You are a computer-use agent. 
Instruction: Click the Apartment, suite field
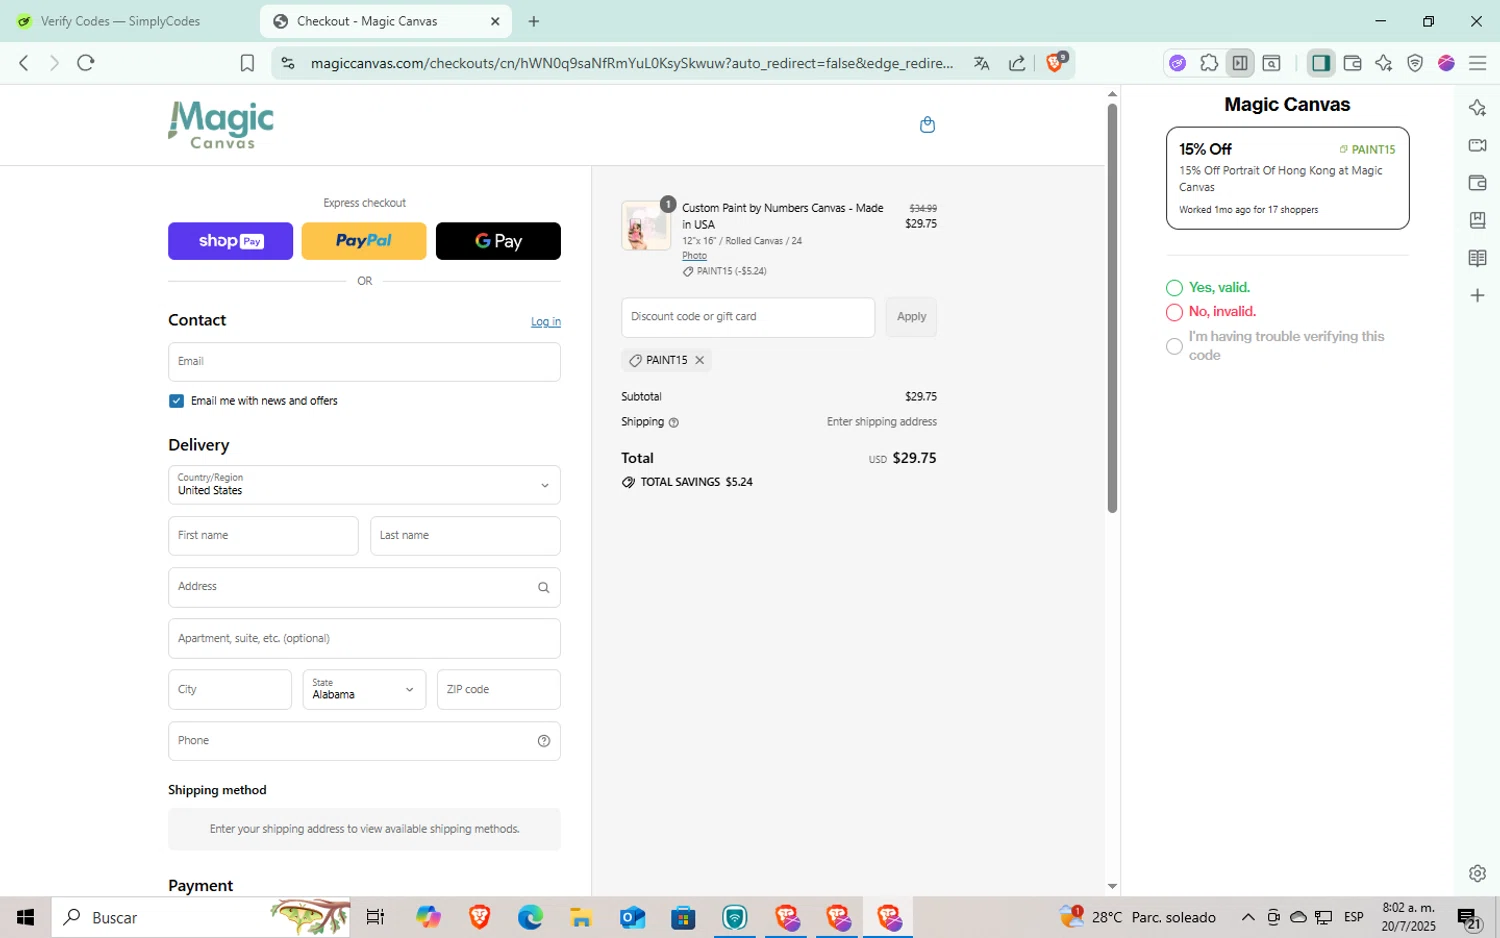(364, 639)
